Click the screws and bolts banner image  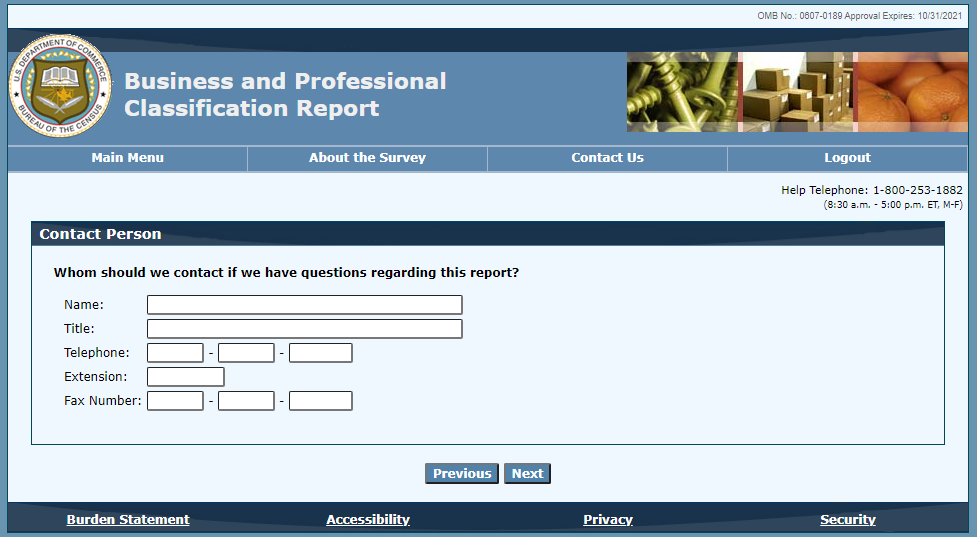coord(682,92)
